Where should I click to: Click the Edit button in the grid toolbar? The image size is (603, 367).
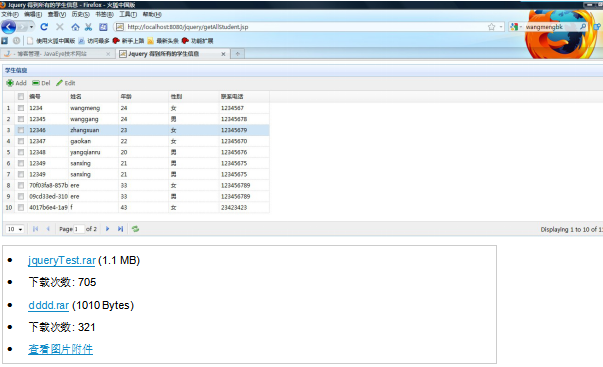pos(66,83)
